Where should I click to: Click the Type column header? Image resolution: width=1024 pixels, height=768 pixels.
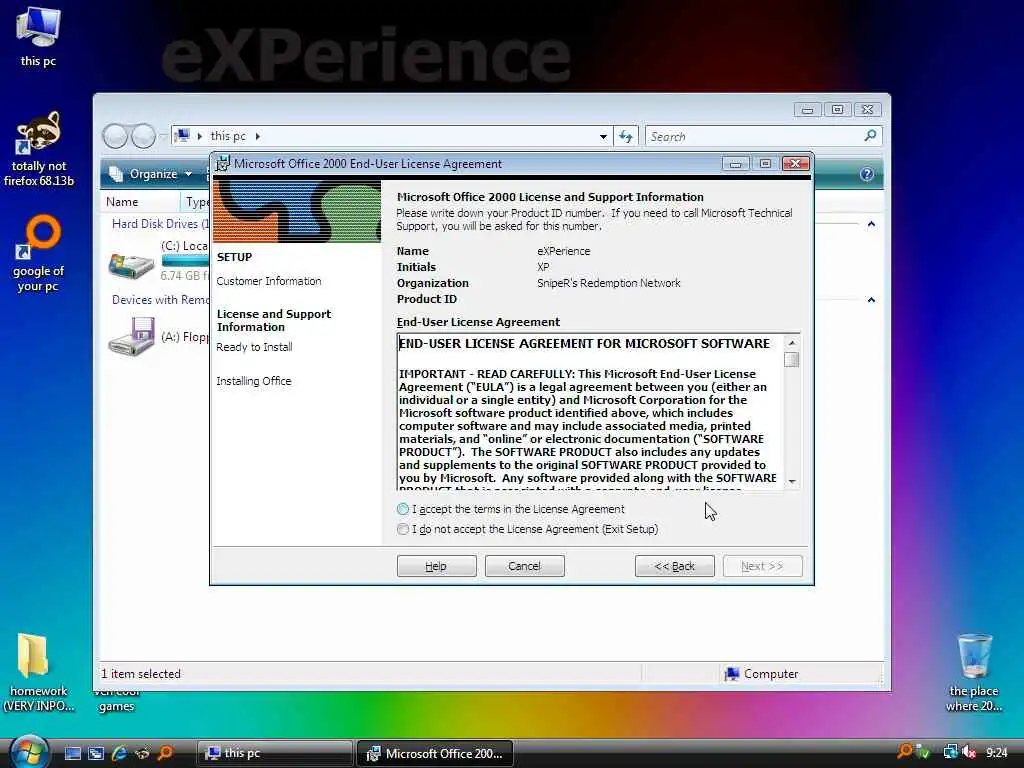point(196,202)
